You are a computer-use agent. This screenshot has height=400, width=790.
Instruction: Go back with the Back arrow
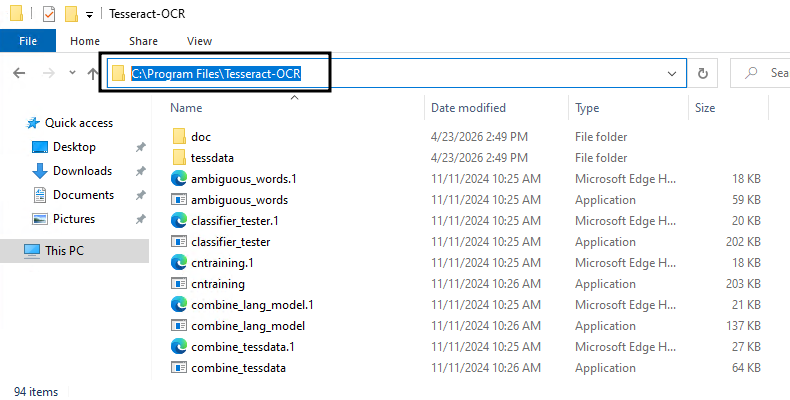(x=19, y=74)
